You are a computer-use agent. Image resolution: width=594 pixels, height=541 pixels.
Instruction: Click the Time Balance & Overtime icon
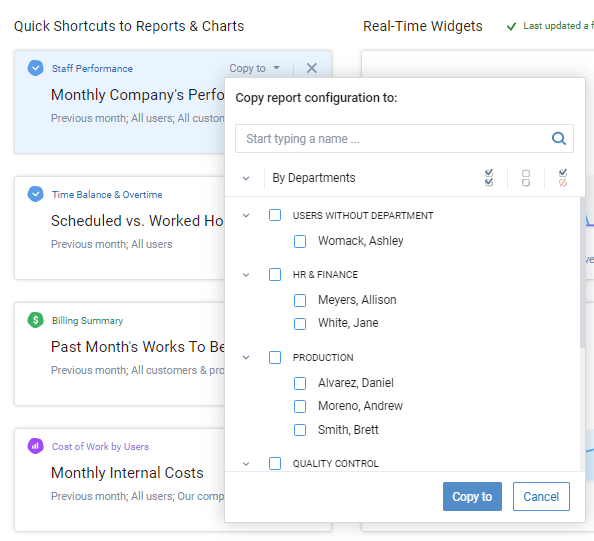[35, 194]
